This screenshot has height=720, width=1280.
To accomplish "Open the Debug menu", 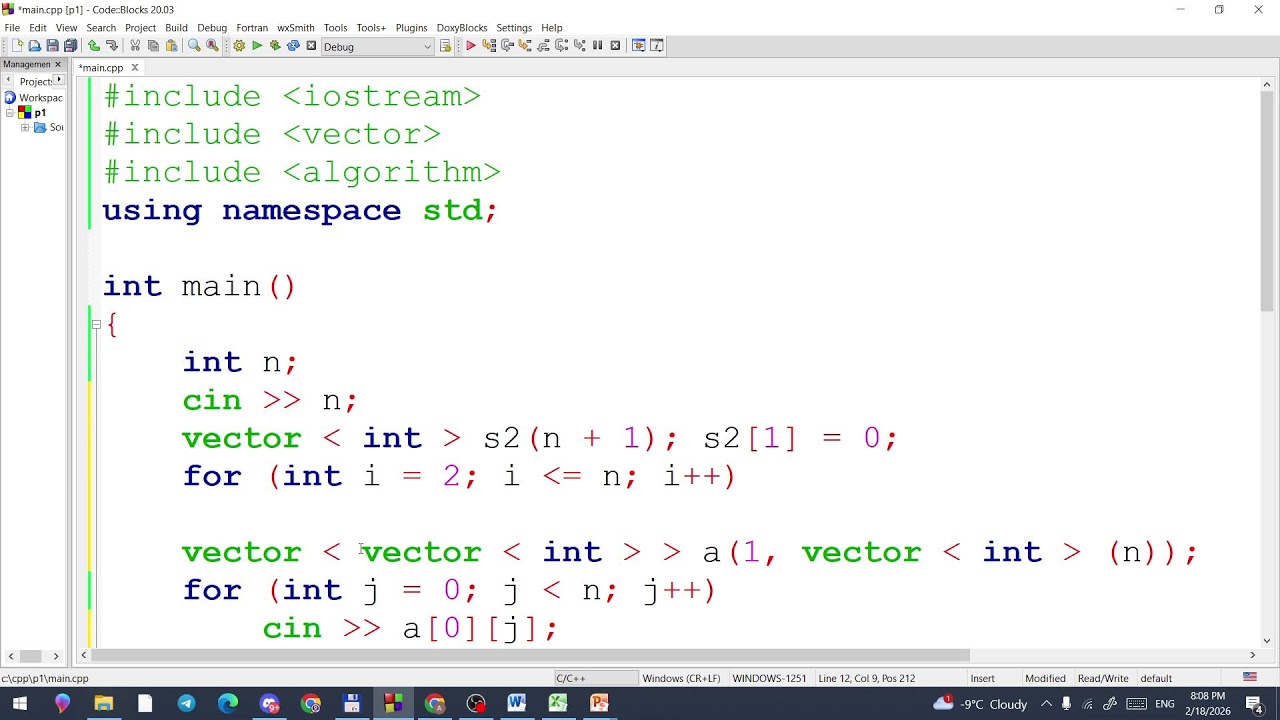I will [x=212, y=27].
